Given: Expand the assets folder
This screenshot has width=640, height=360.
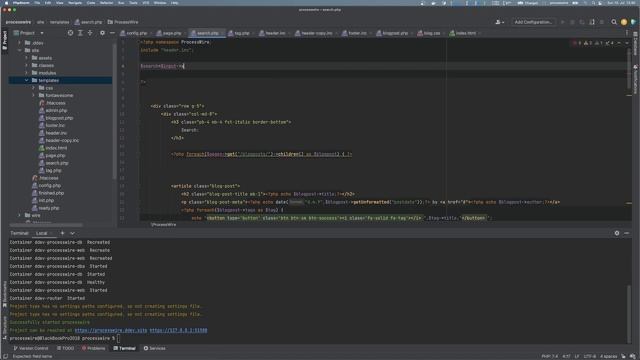Looking at the screenshot, I should [27, 58].
